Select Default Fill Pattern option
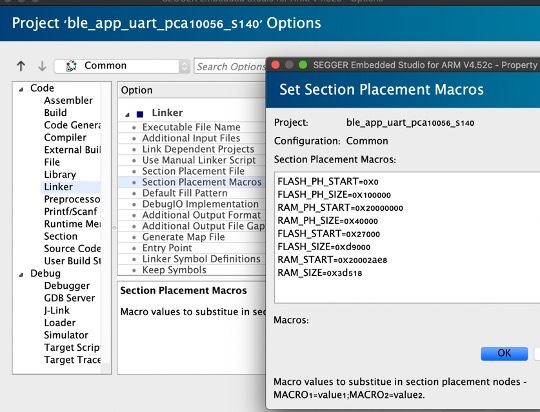 point(185,193)
